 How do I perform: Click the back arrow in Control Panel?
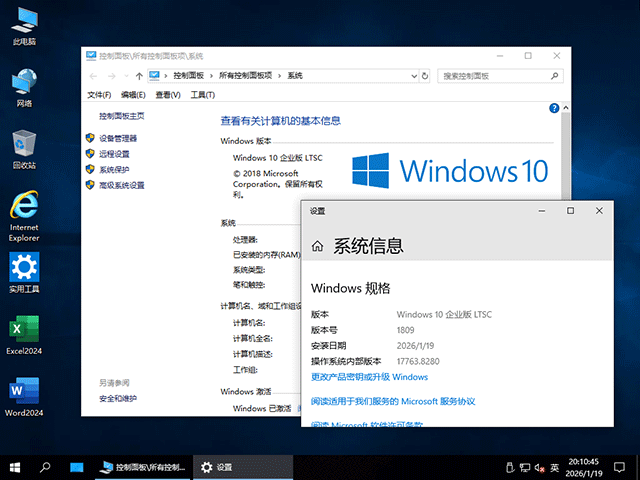coord(93,76)
